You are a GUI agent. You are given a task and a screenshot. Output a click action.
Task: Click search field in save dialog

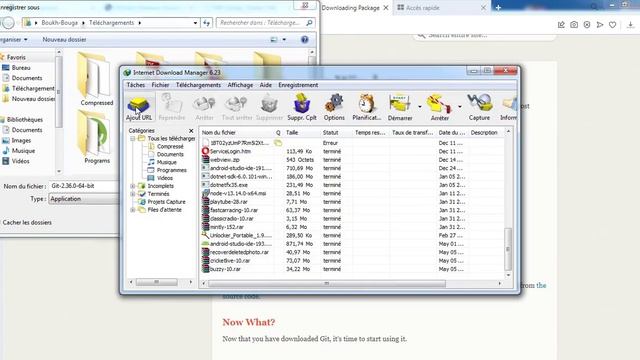point(265,23)
